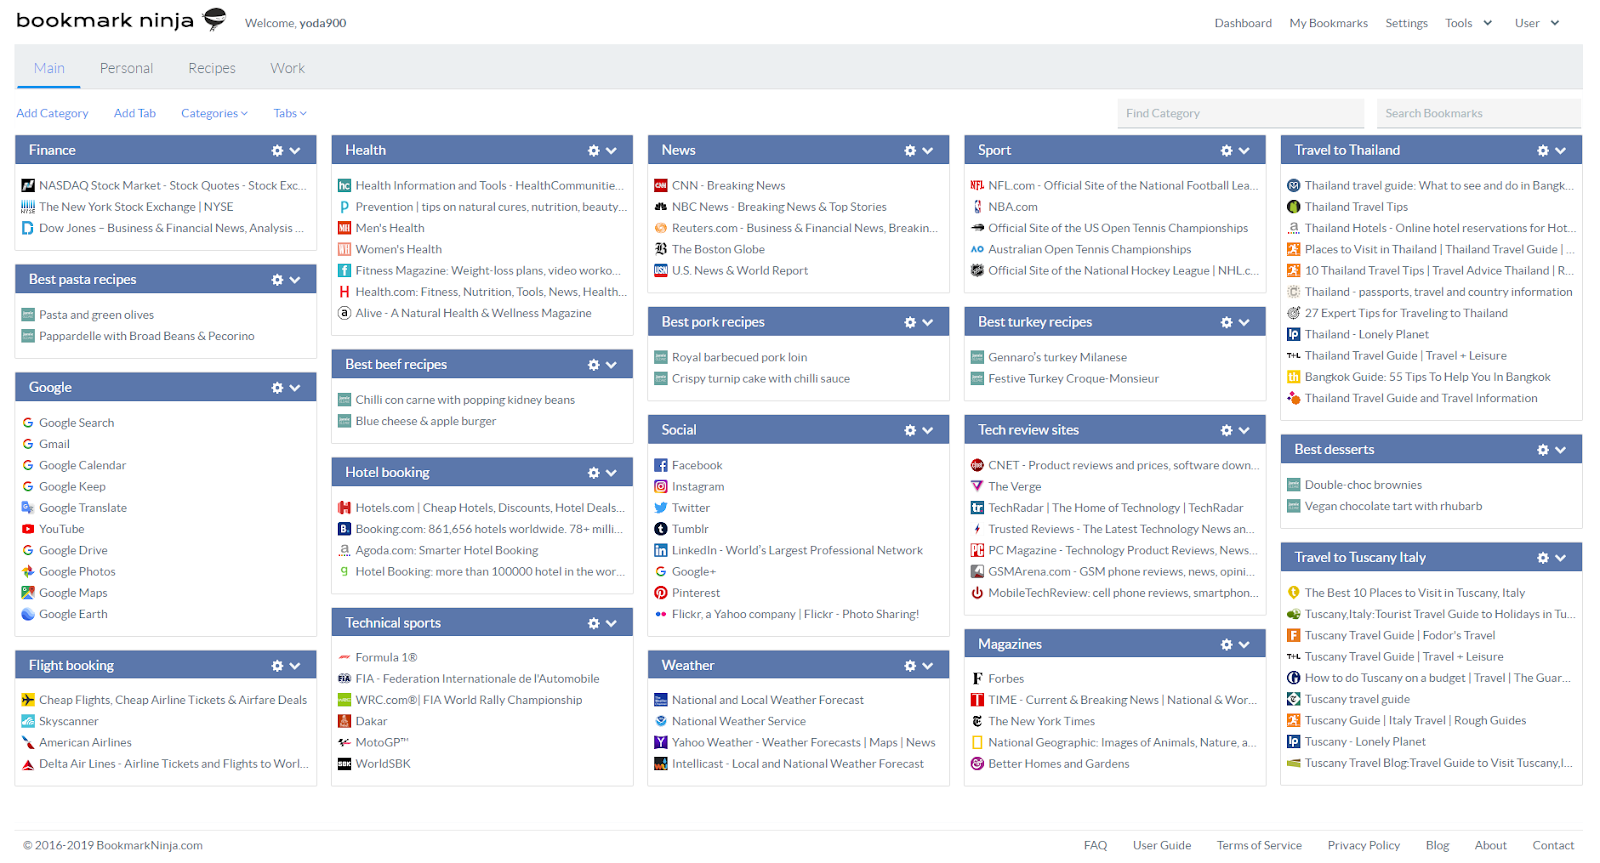This screenshot has width=1600, height=863.
Task: Open the News category gear settings
Action: click(910, 151)
